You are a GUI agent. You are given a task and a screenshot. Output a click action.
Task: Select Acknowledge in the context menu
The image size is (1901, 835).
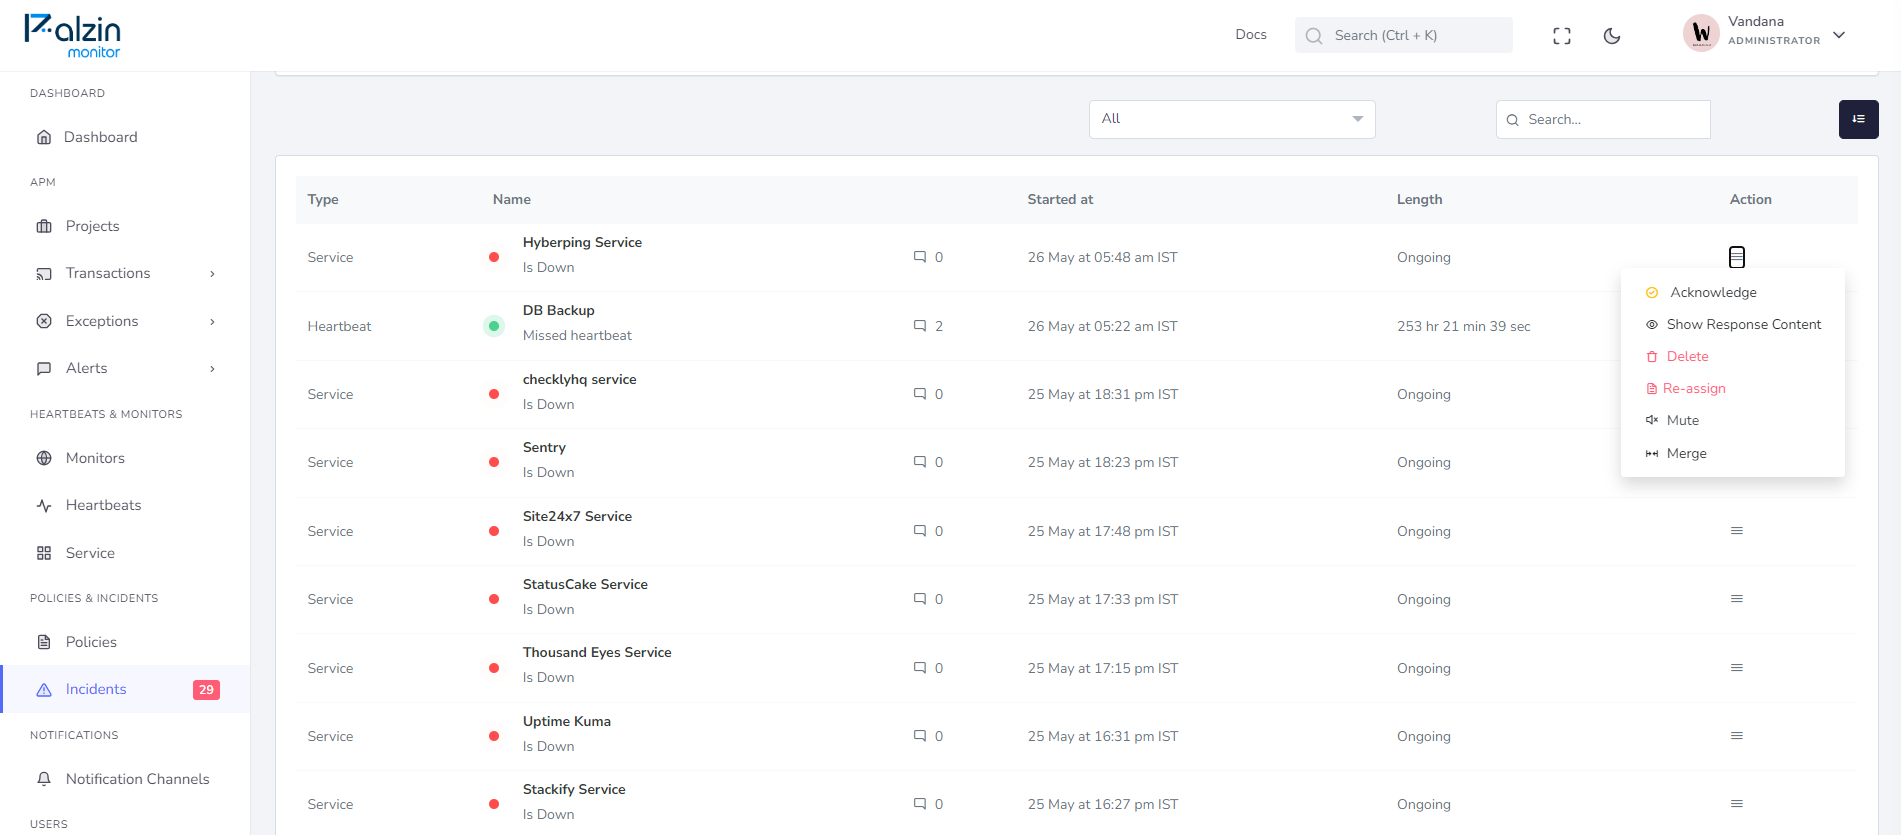point(1713,292)
